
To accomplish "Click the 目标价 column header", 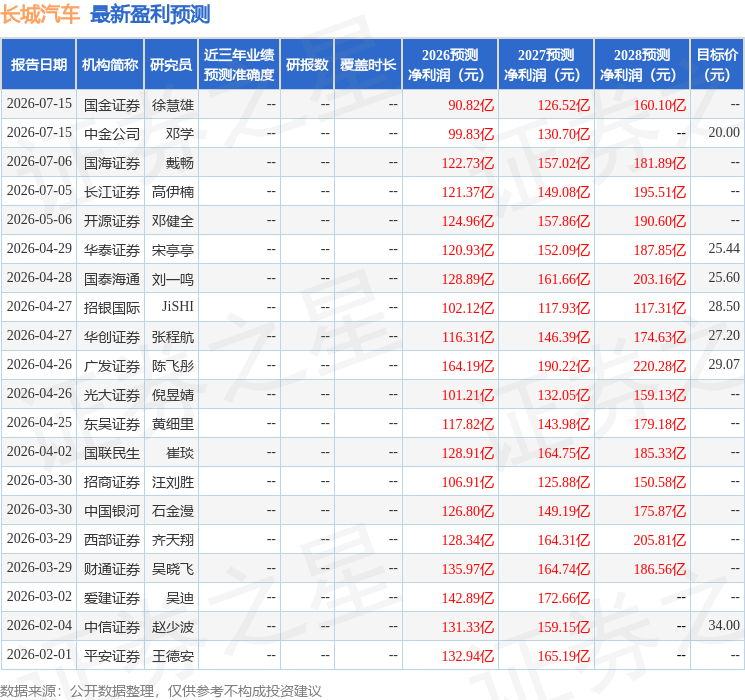I will click(717, 65).
